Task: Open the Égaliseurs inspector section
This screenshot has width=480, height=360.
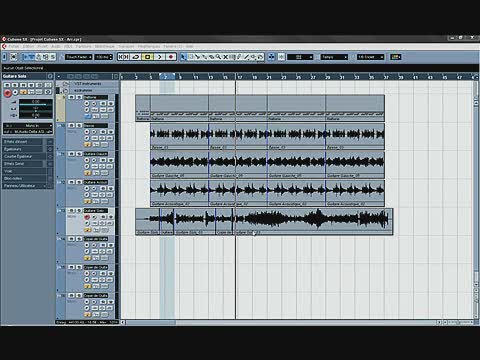Action: (23, 149)
